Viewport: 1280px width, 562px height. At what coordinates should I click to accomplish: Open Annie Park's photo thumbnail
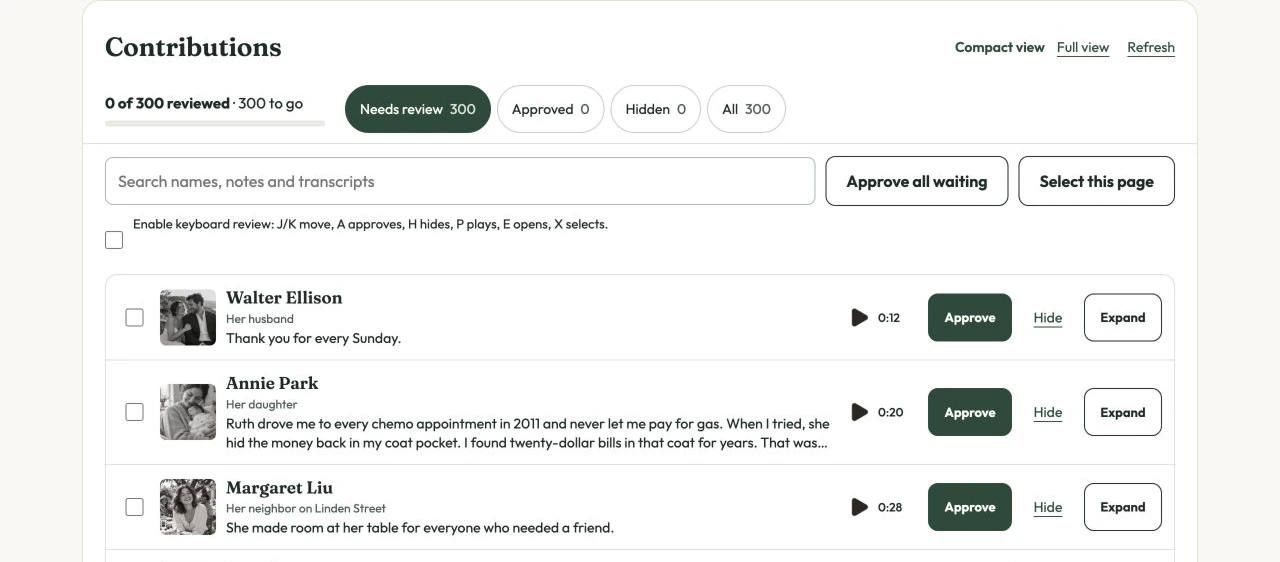188,412
